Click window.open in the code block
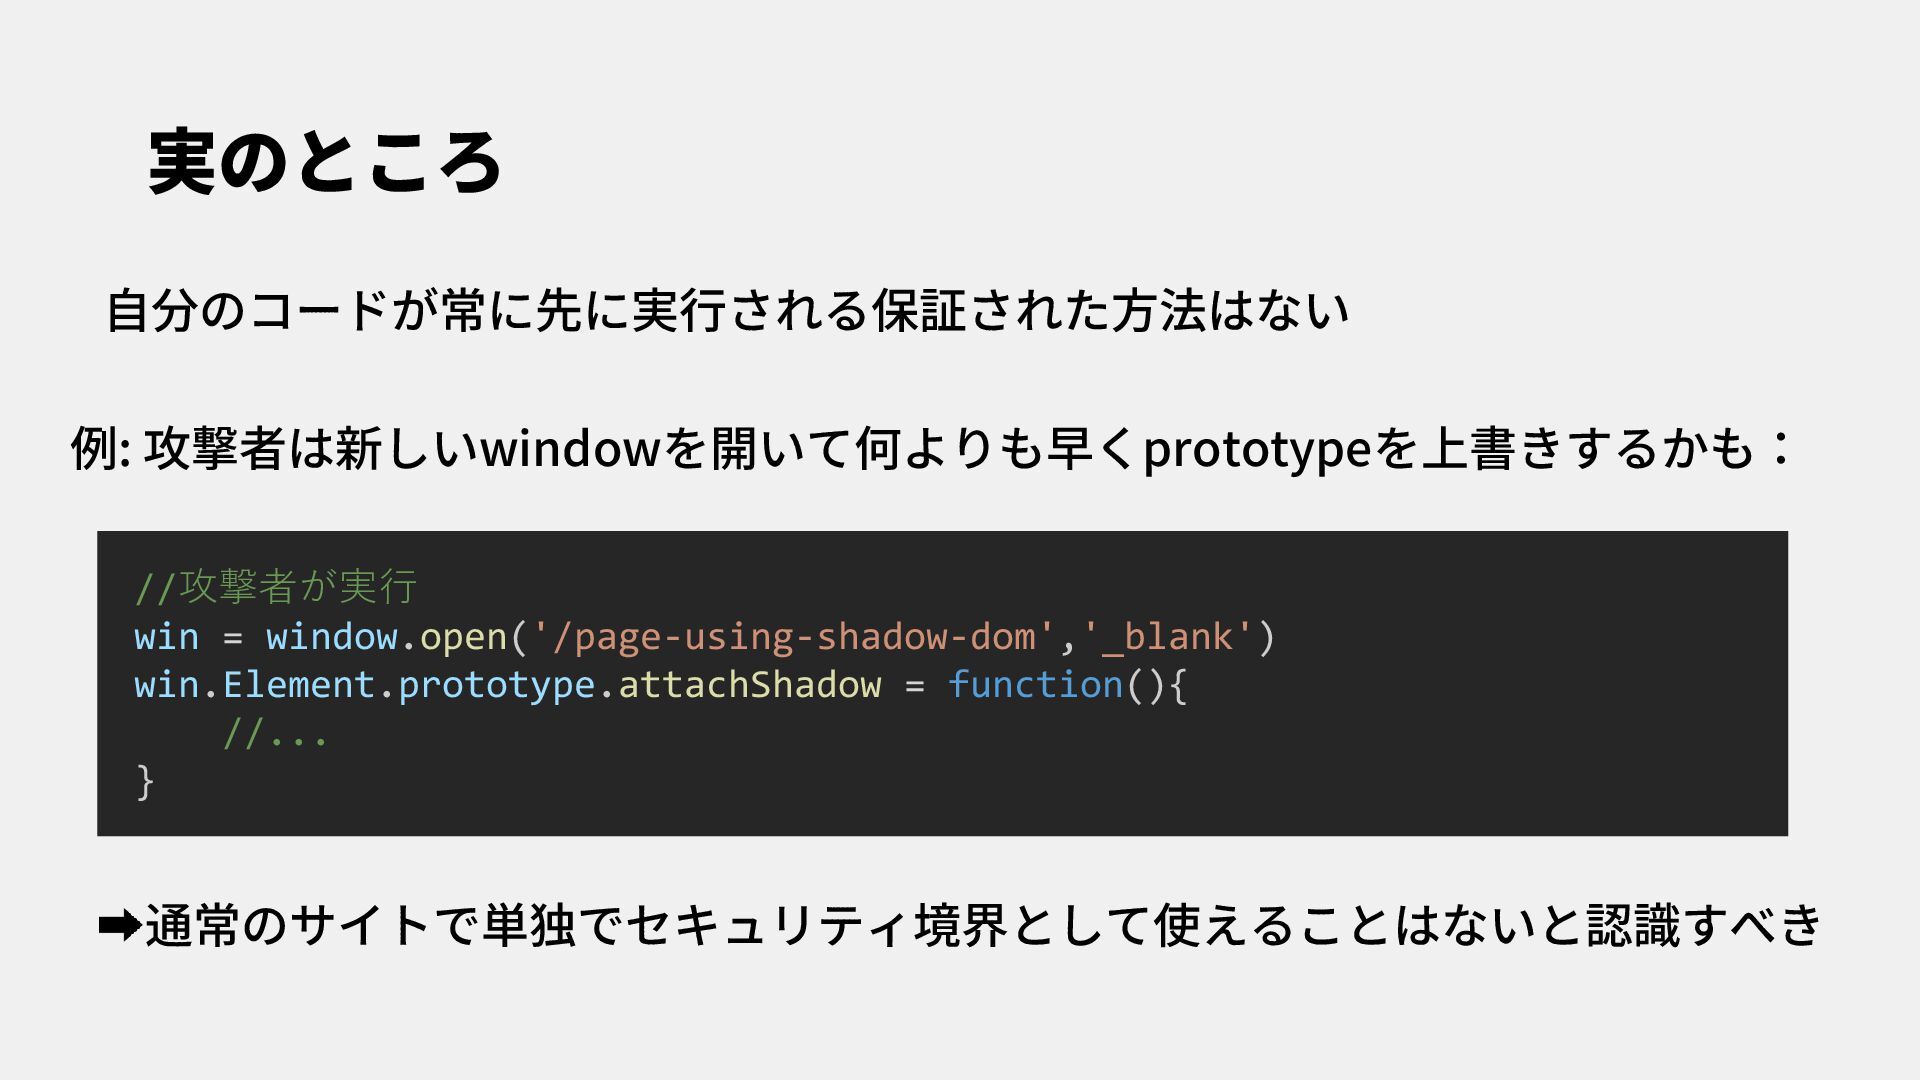The width and height of the screenshot is (1920, 1080). click(x=386, y=637)
